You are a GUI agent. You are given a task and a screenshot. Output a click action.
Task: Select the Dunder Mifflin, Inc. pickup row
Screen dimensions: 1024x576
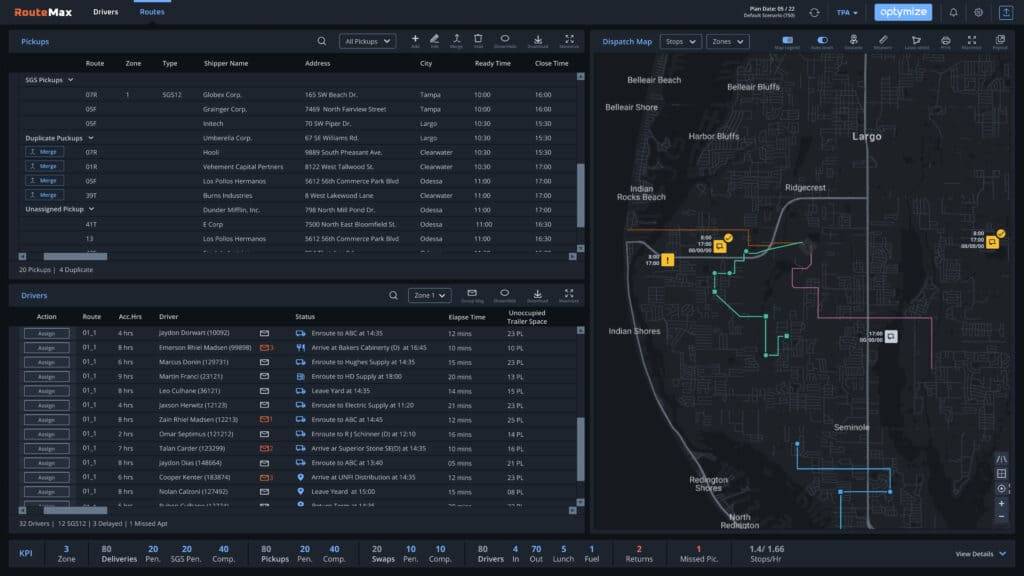(x=297, y=210)
